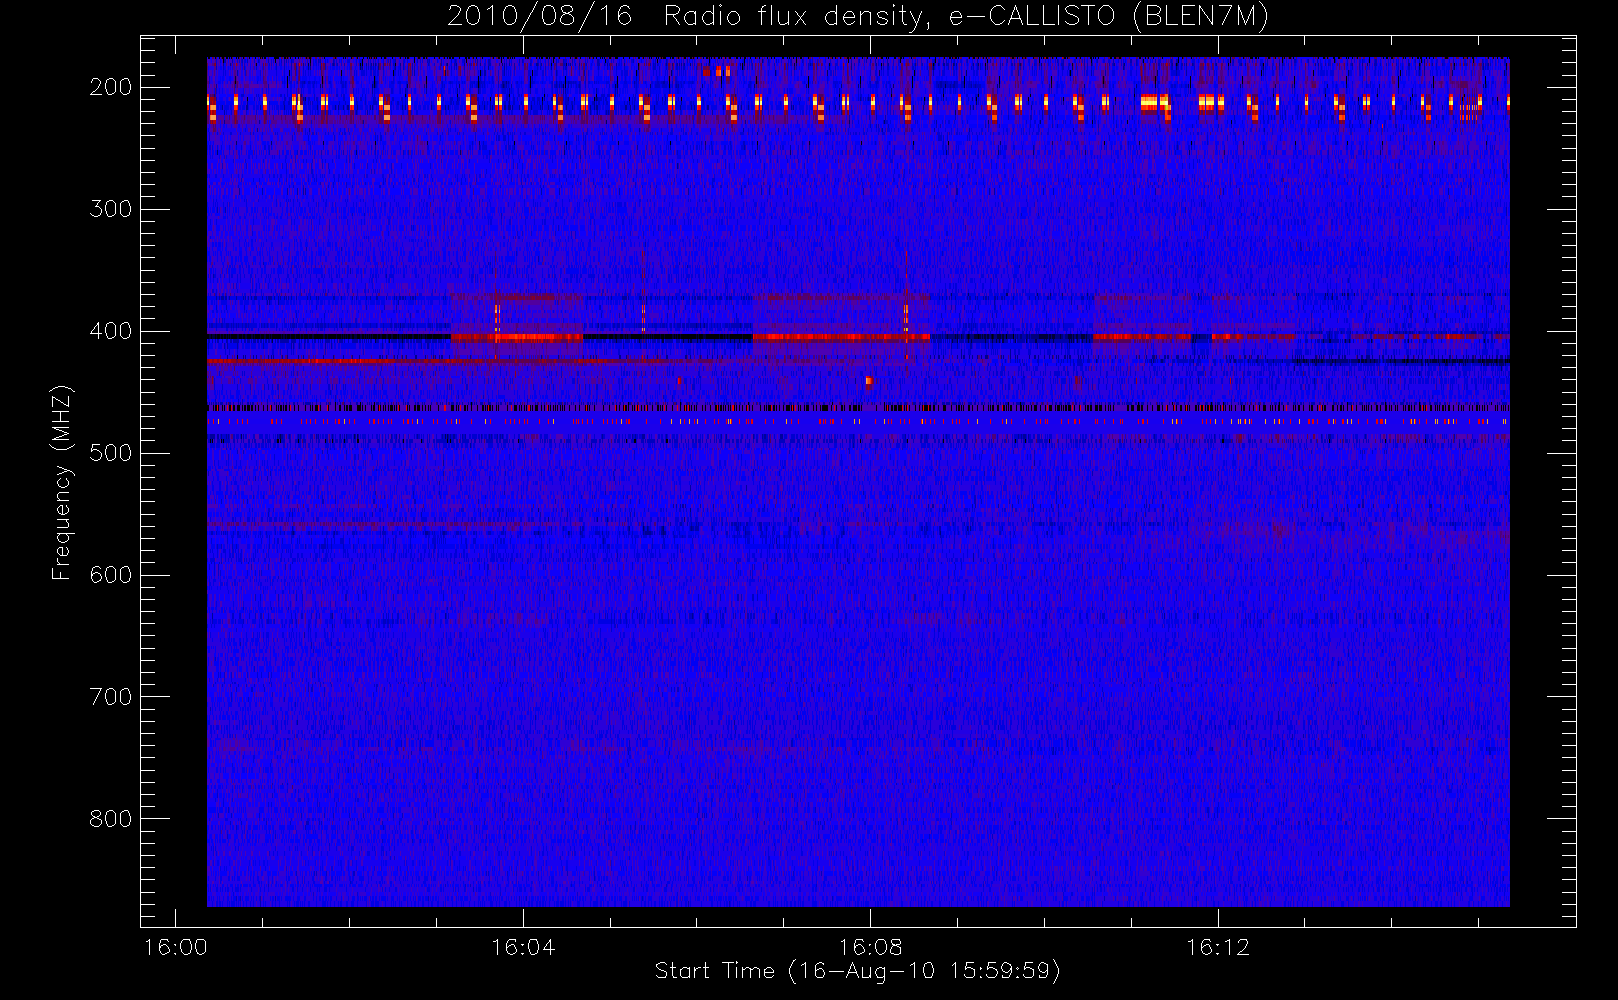Viewport: 1618px width, 1000px height.
Task: Select the 300 frequency axis label
Action: (x=111, y=209)
